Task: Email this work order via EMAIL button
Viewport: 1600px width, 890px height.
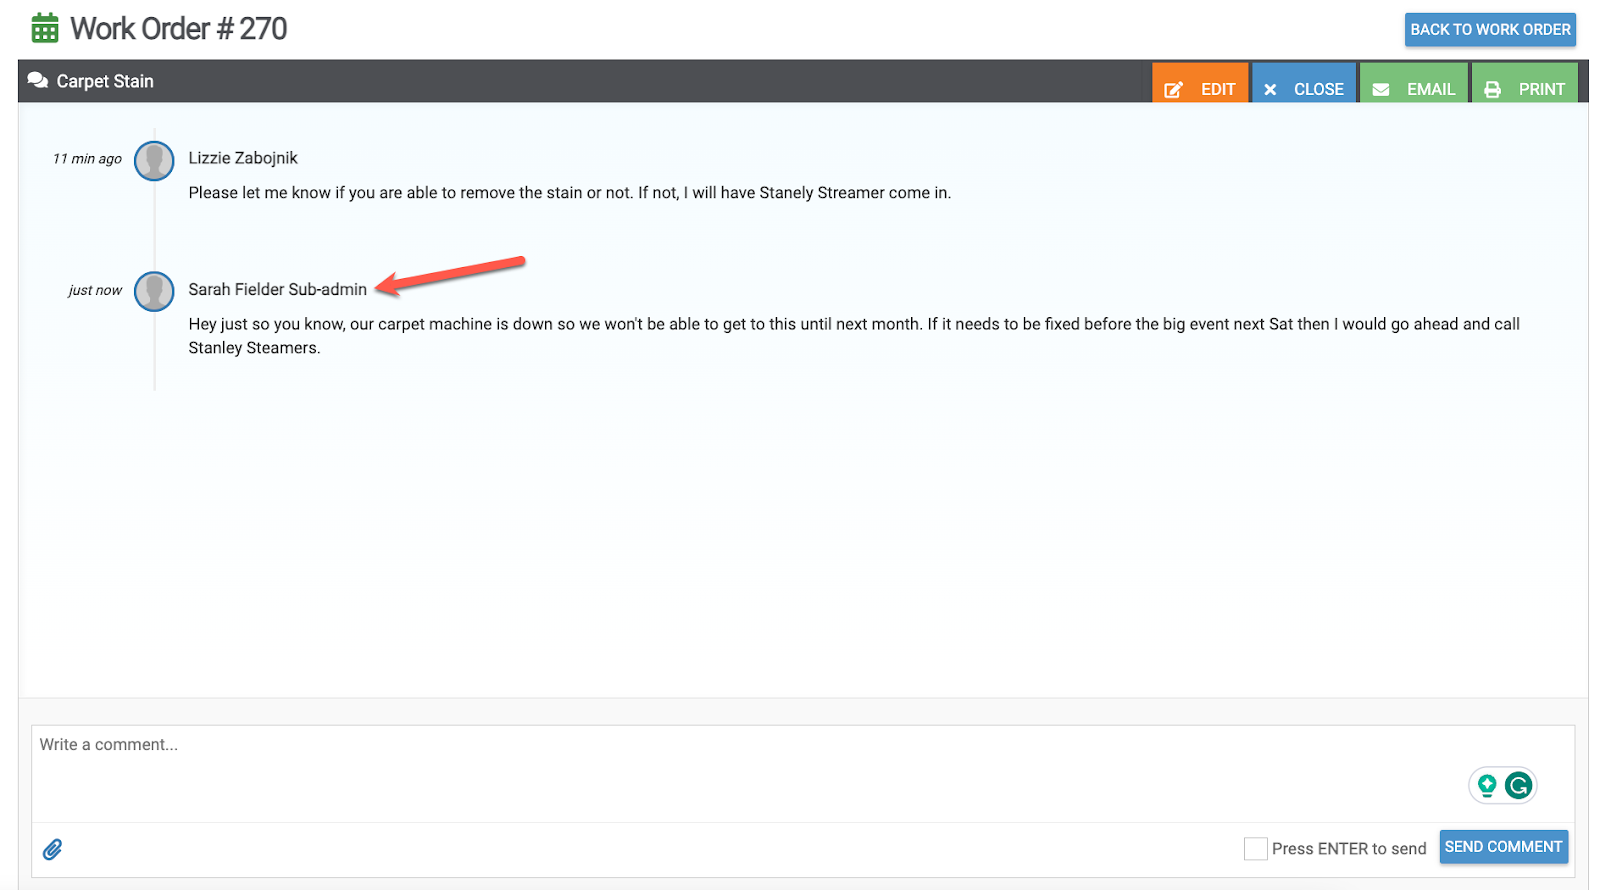Action: click(x=1414, y=88)
